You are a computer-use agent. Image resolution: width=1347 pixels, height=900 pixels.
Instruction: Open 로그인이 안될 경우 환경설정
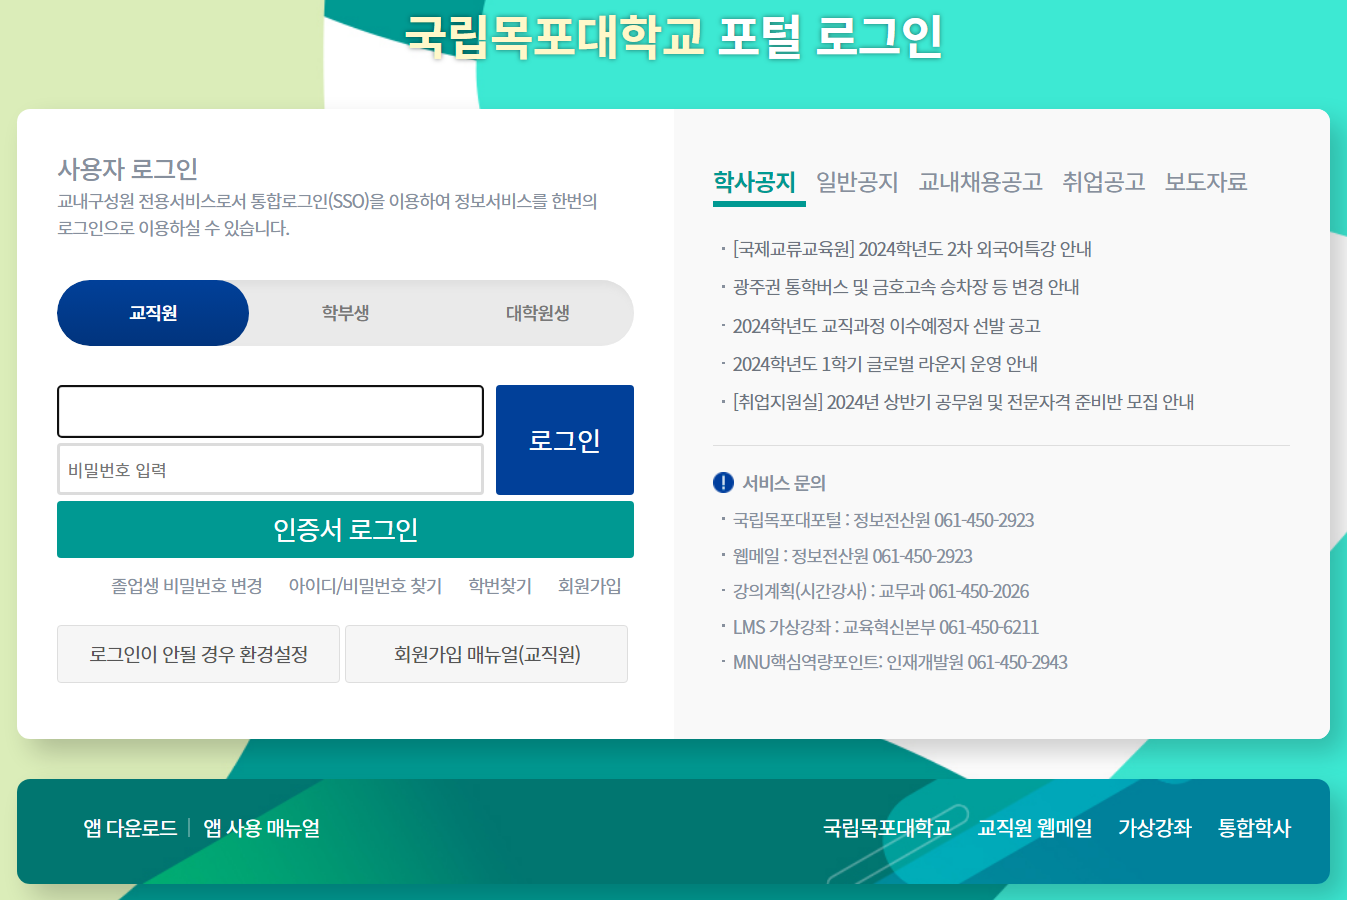tap(198, 653)
